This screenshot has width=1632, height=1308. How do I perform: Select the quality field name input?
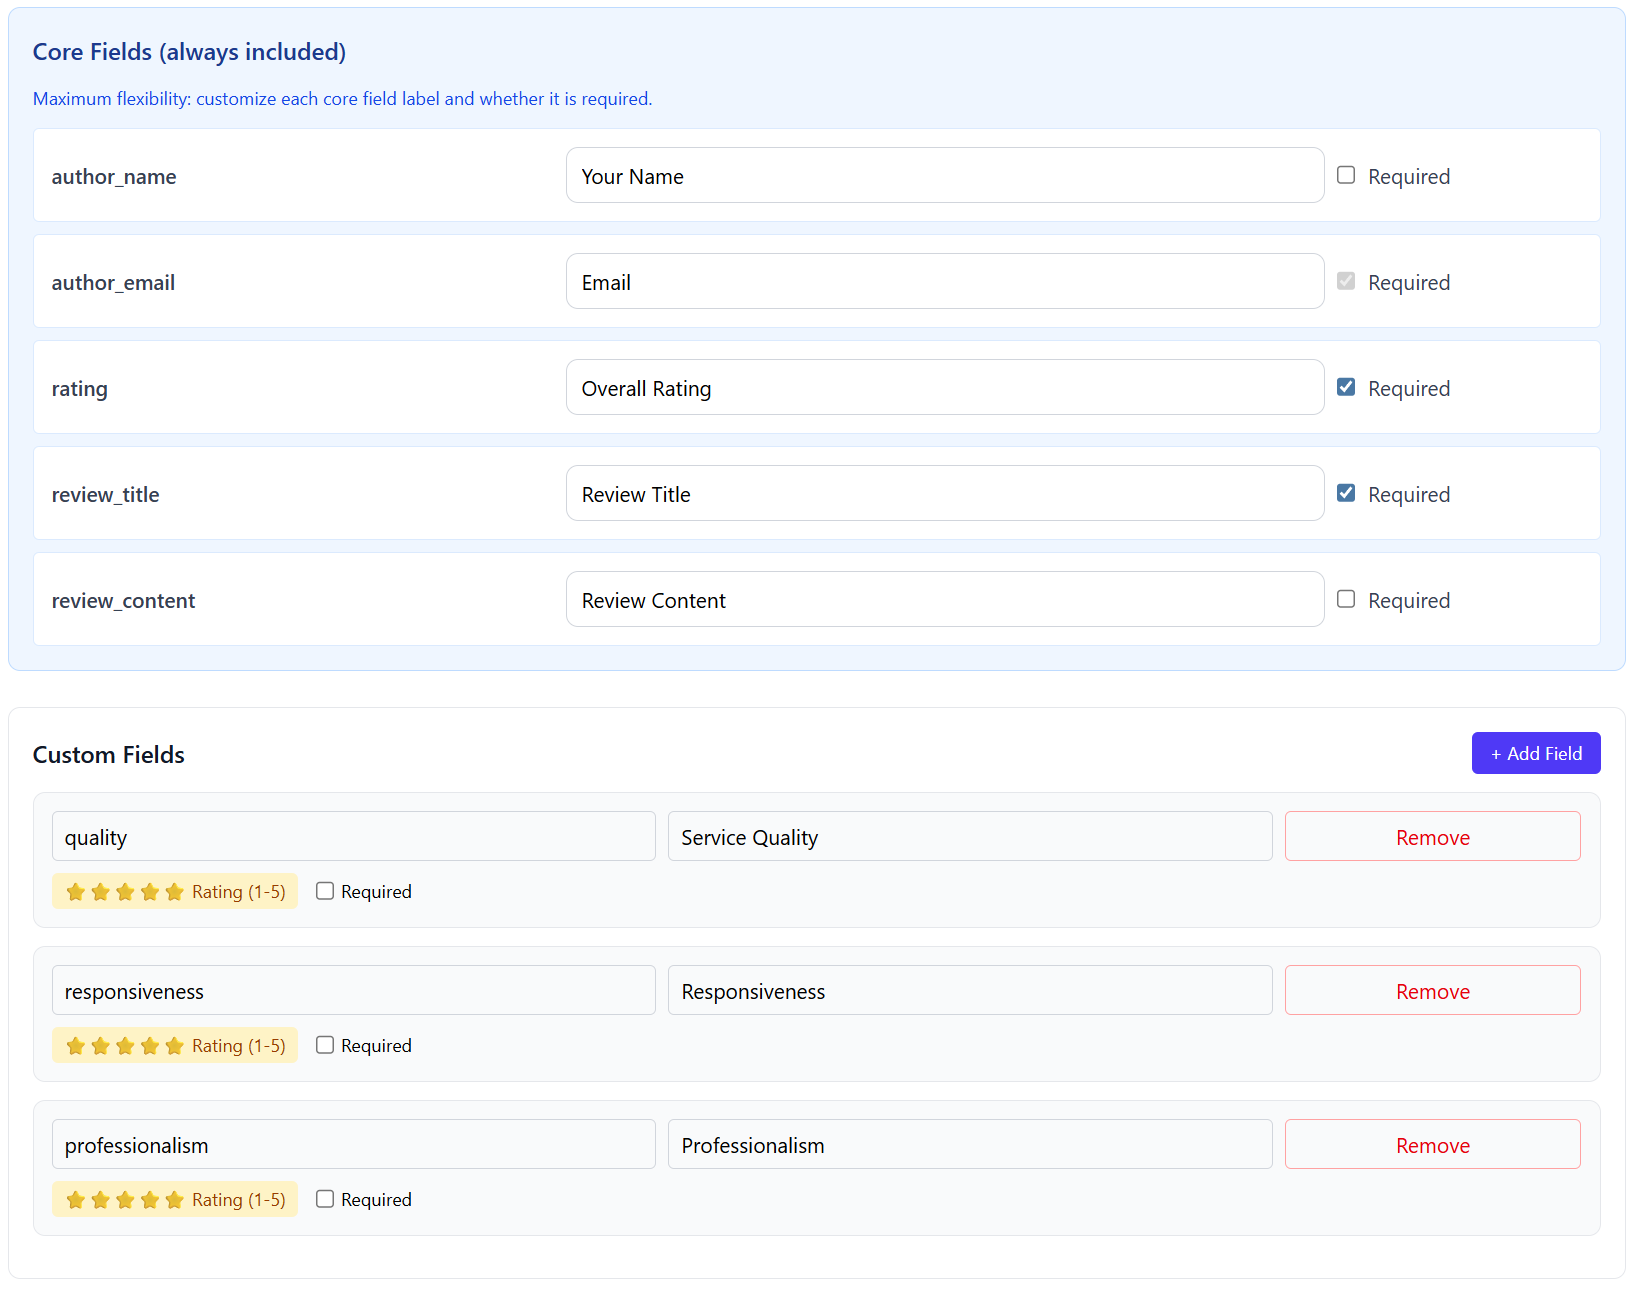point(353,836)
